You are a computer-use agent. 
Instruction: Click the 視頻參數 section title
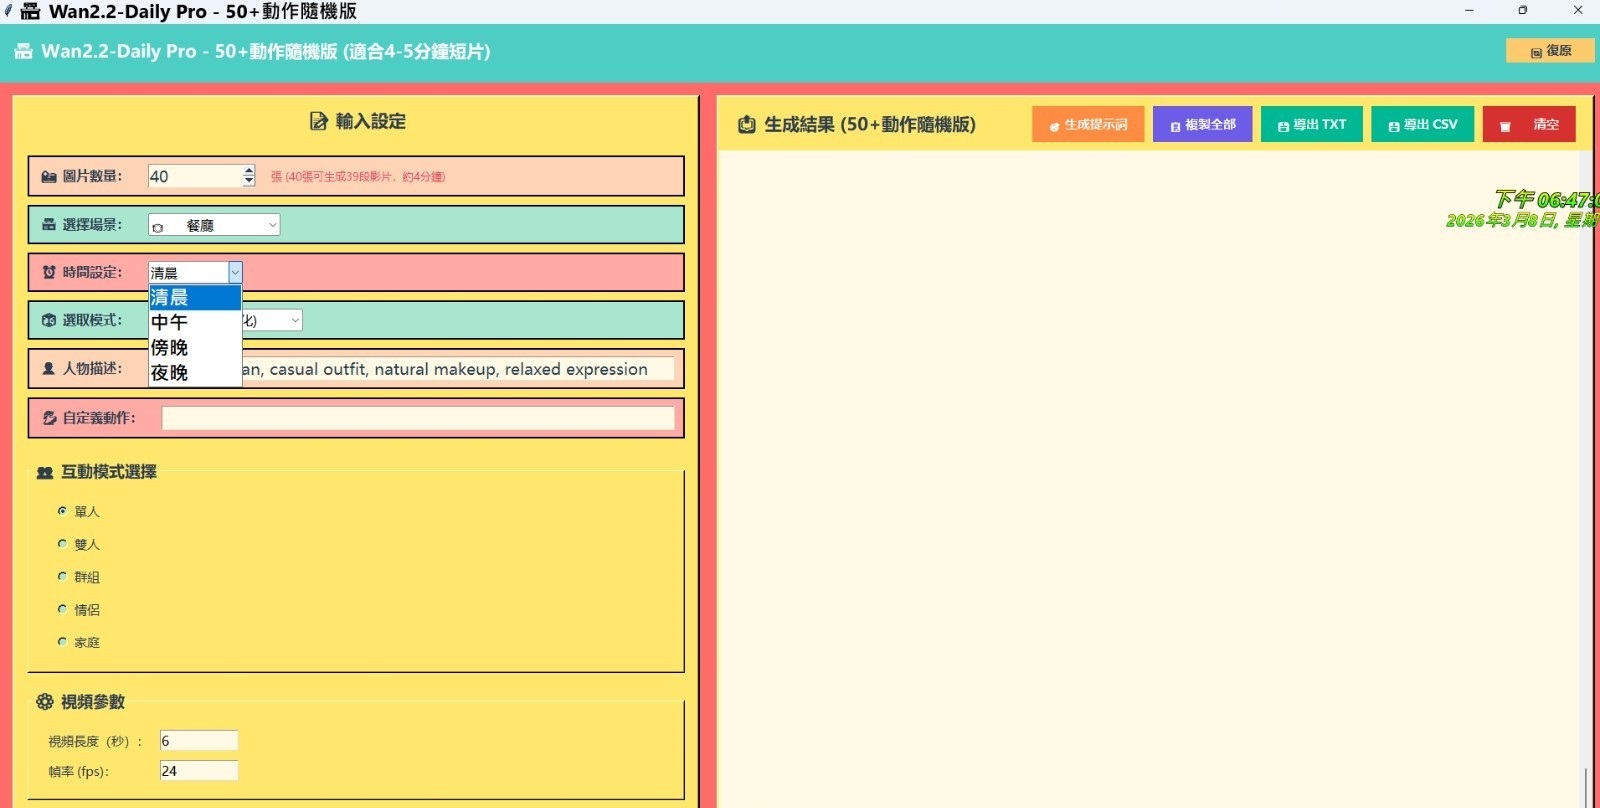(93, 702)
